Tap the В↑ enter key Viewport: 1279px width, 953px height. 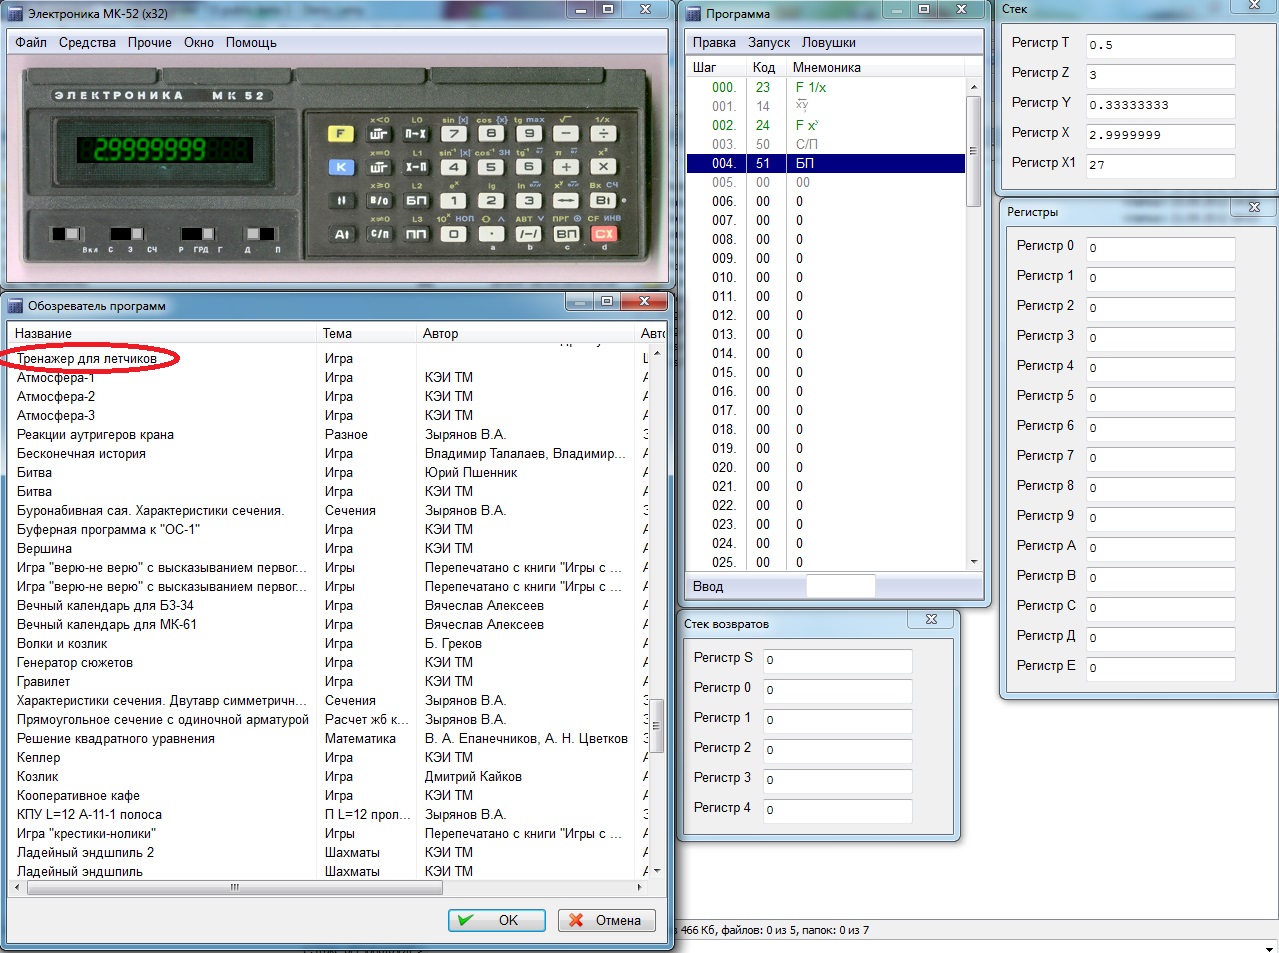603,201
